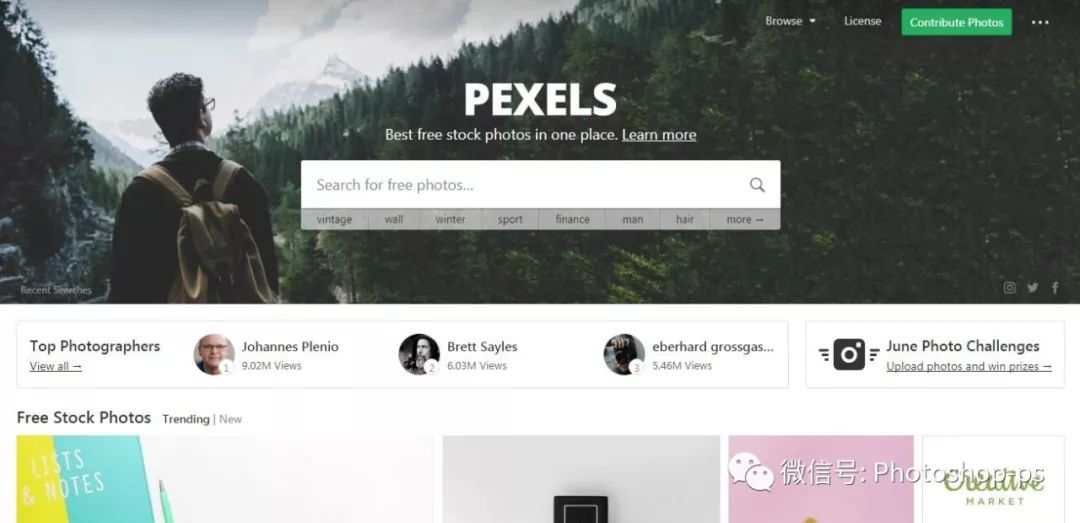This screenshot has height=523, width=1080.
Task: Expand the Browse dropdown menu
Action: pos(790,21)
